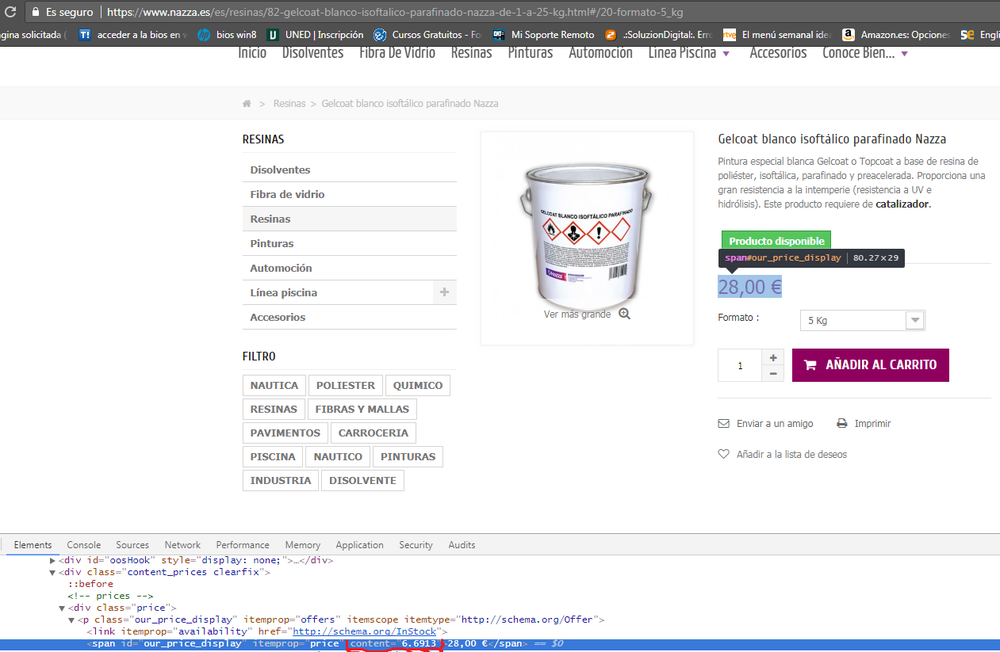Increase quantity with the plus button
Screen dimensions: 1000x652
point(773,358)
